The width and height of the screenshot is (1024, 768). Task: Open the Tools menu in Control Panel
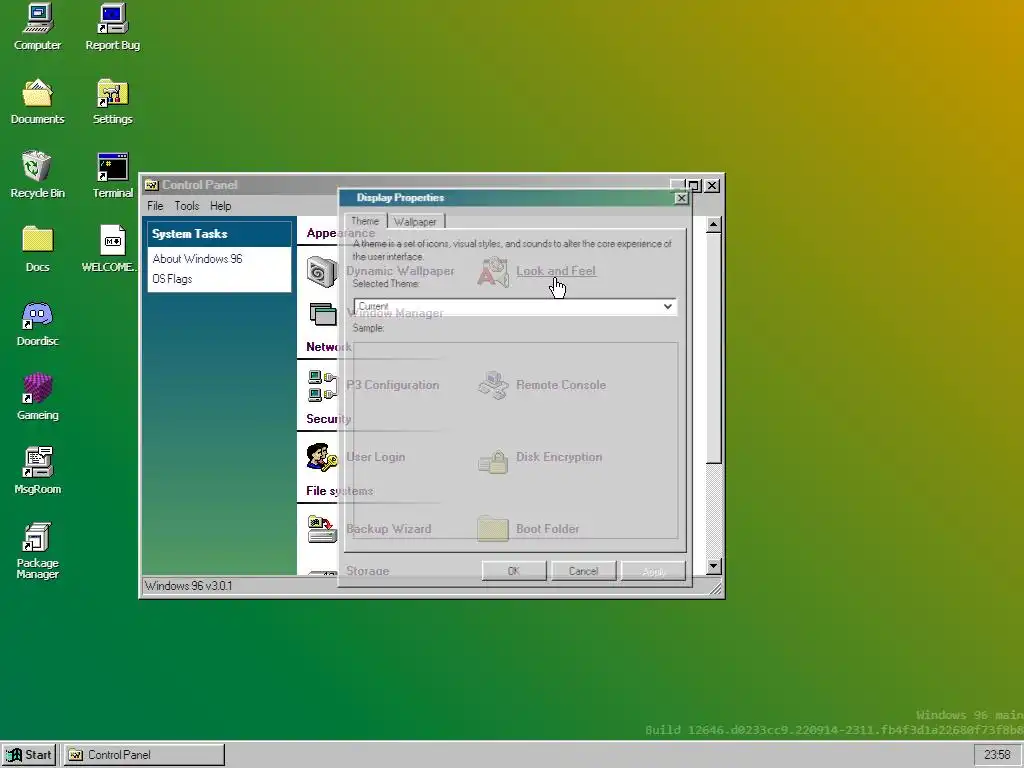(x=187, y=206)
